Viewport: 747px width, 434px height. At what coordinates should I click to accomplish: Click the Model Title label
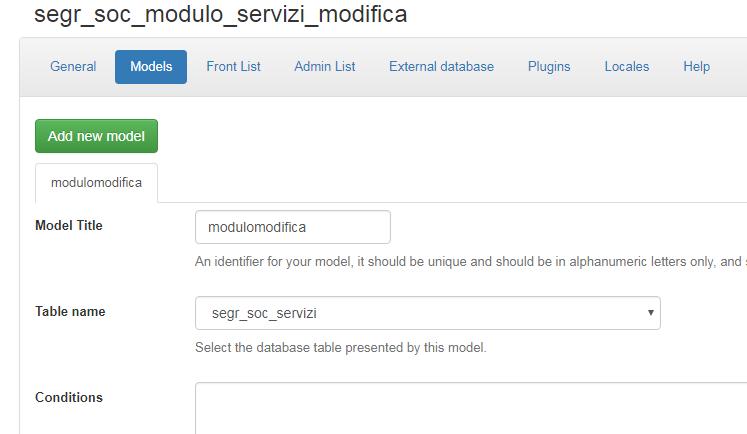pos(69,225)
